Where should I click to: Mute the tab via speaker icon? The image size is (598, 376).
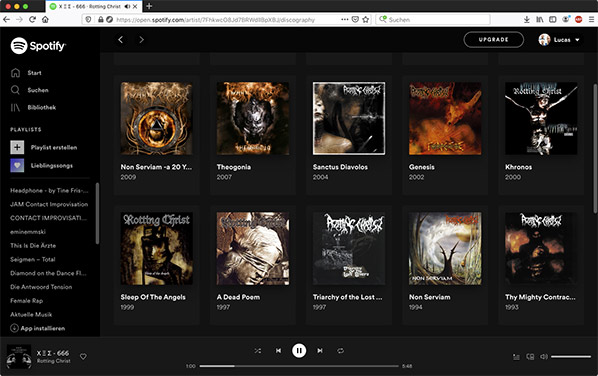tap(127, 6)
